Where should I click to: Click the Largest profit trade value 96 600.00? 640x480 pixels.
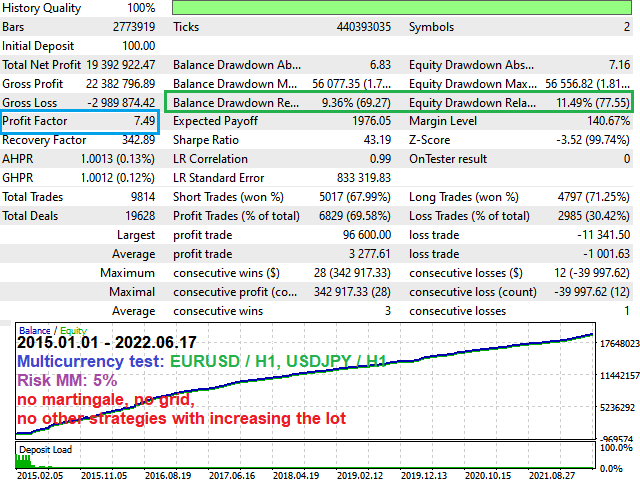[361, 235]
